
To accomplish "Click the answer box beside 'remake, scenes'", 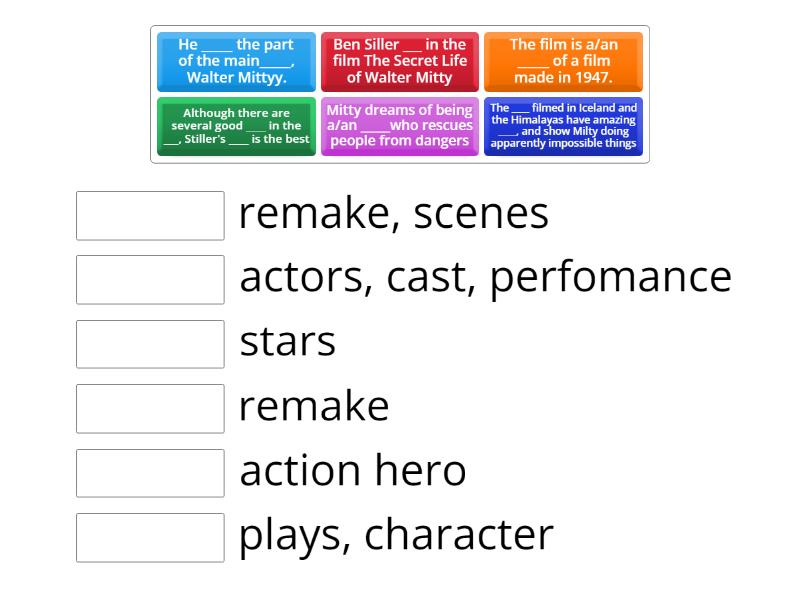I will pyautogui.click(x=149, y=217).
